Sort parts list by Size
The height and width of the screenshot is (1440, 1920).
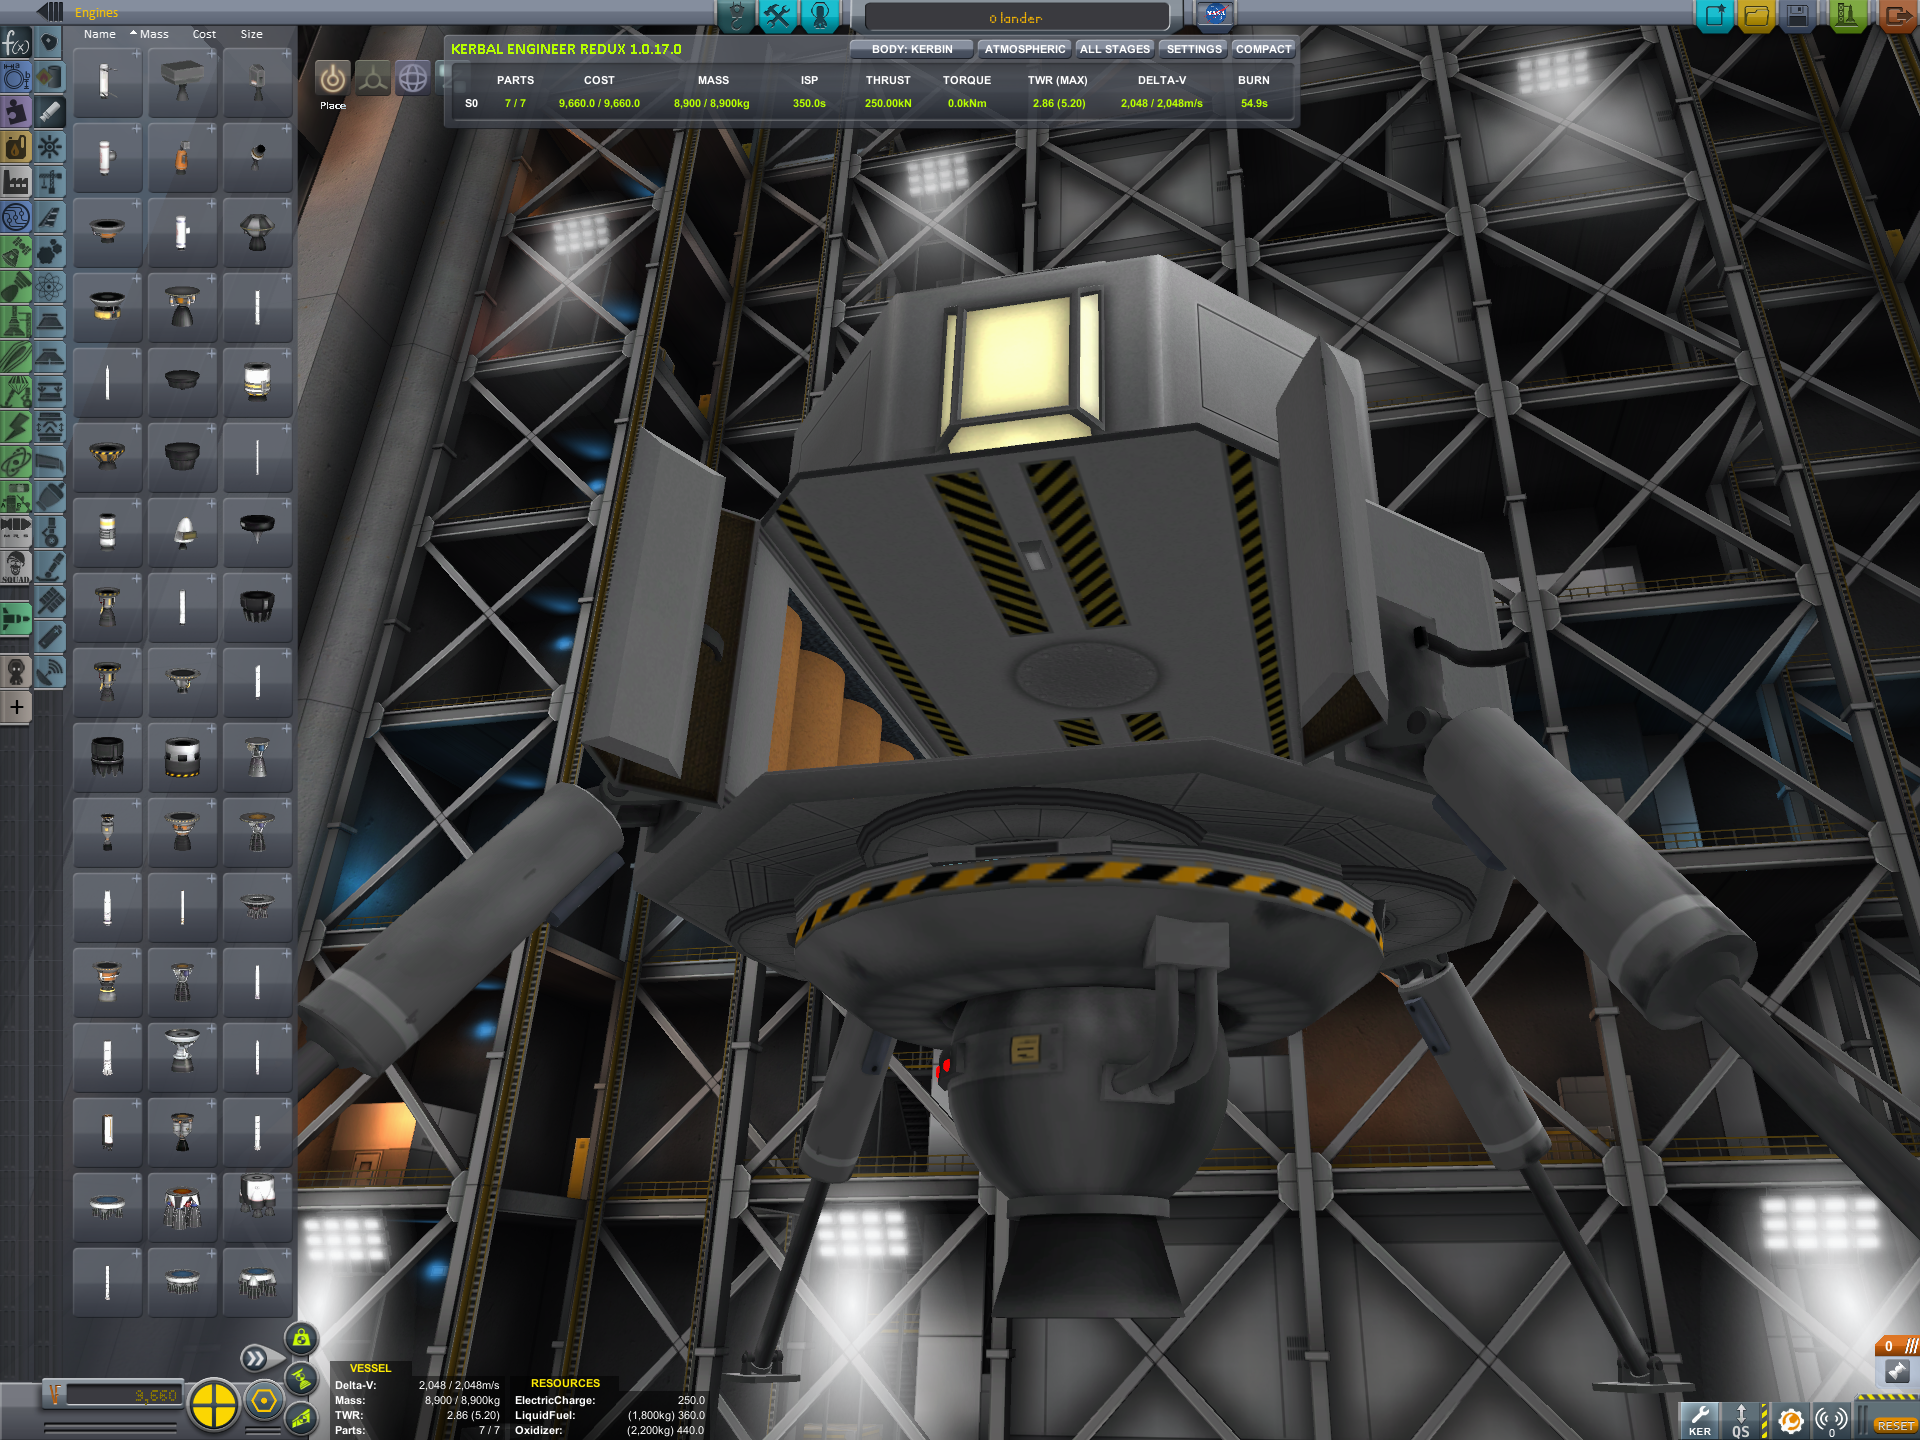pos(251,34)
